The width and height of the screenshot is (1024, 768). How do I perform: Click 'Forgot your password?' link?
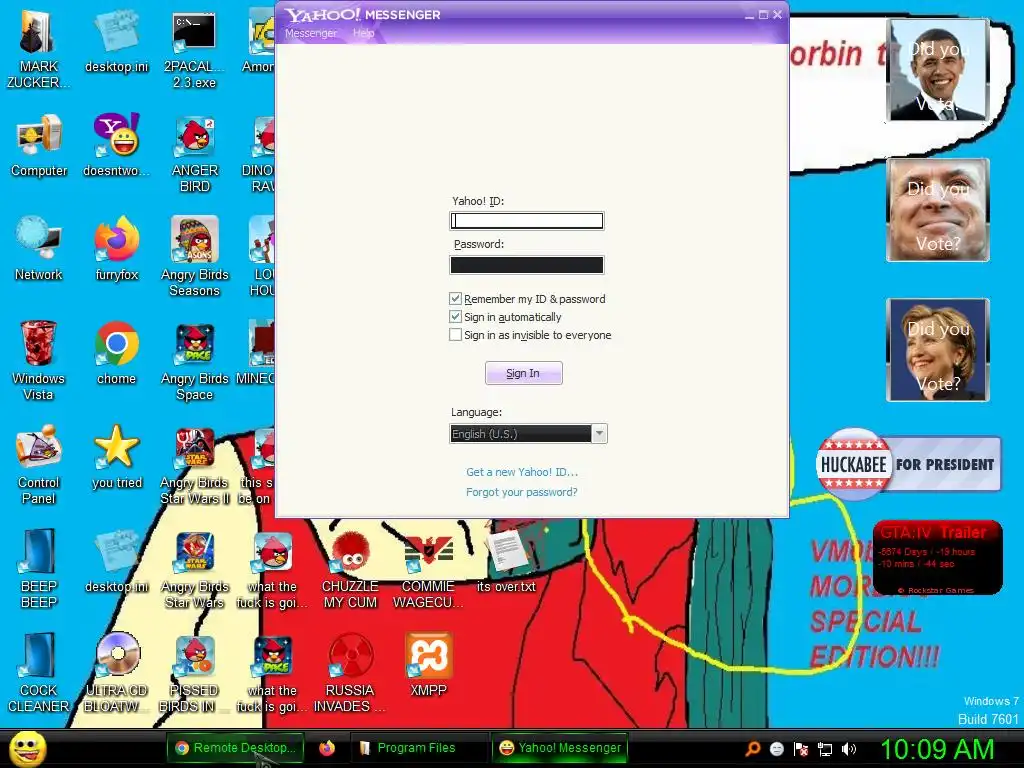(x=522, y=492)
